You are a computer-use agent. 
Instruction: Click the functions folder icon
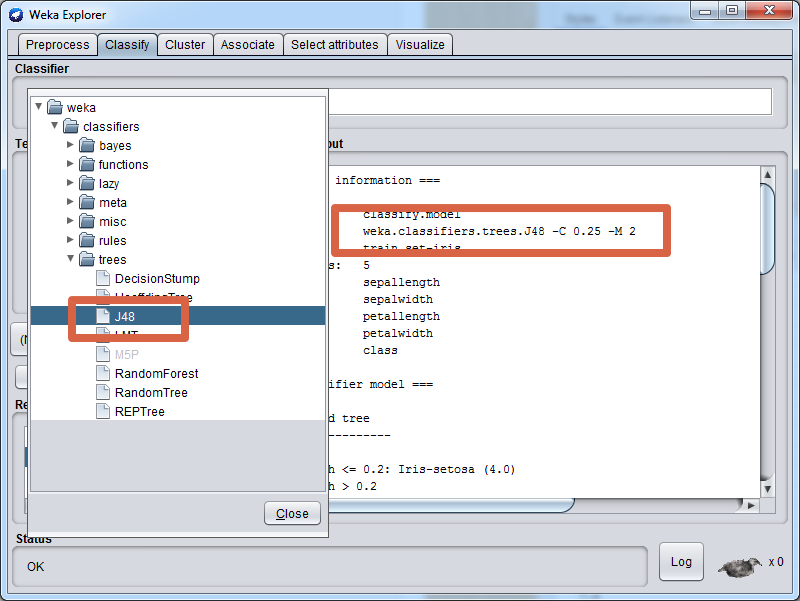pos(87,164)
